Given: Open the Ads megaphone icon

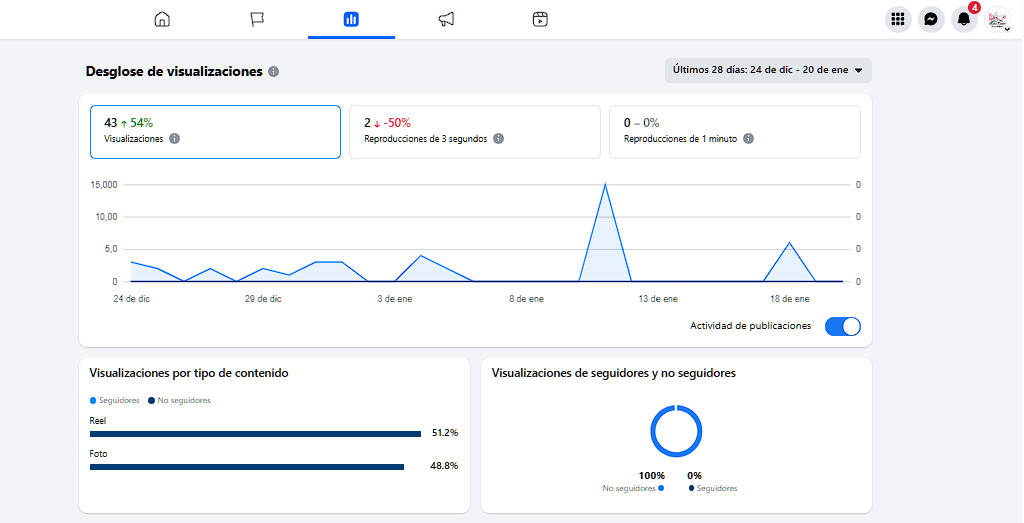Looking at the screenshot, I should 446,19.
